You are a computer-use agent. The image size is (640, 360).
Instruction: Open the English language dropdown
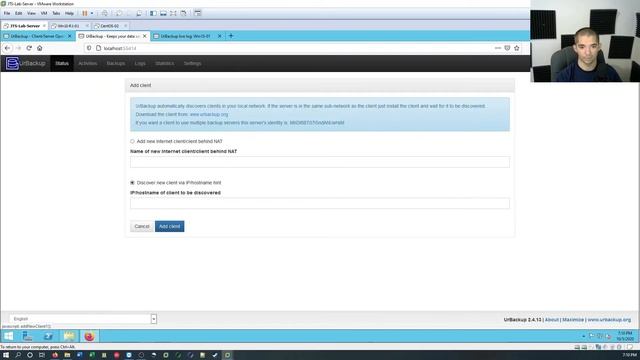click(x=83, y=319)
